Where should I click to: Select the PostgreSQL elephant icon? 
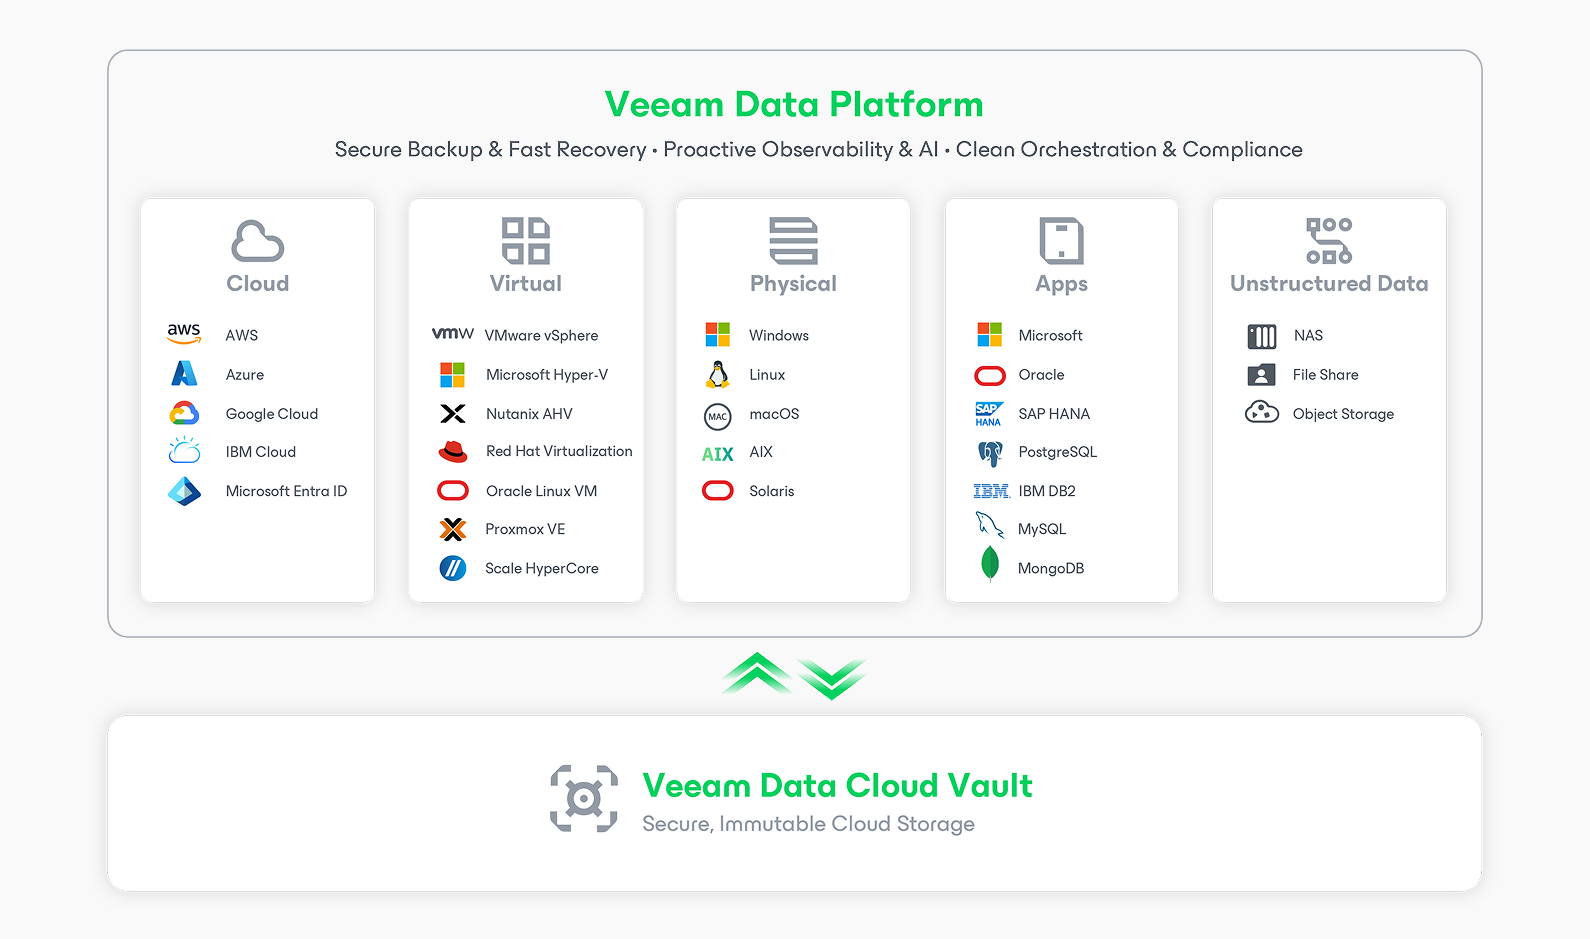(x=990, y=453)
